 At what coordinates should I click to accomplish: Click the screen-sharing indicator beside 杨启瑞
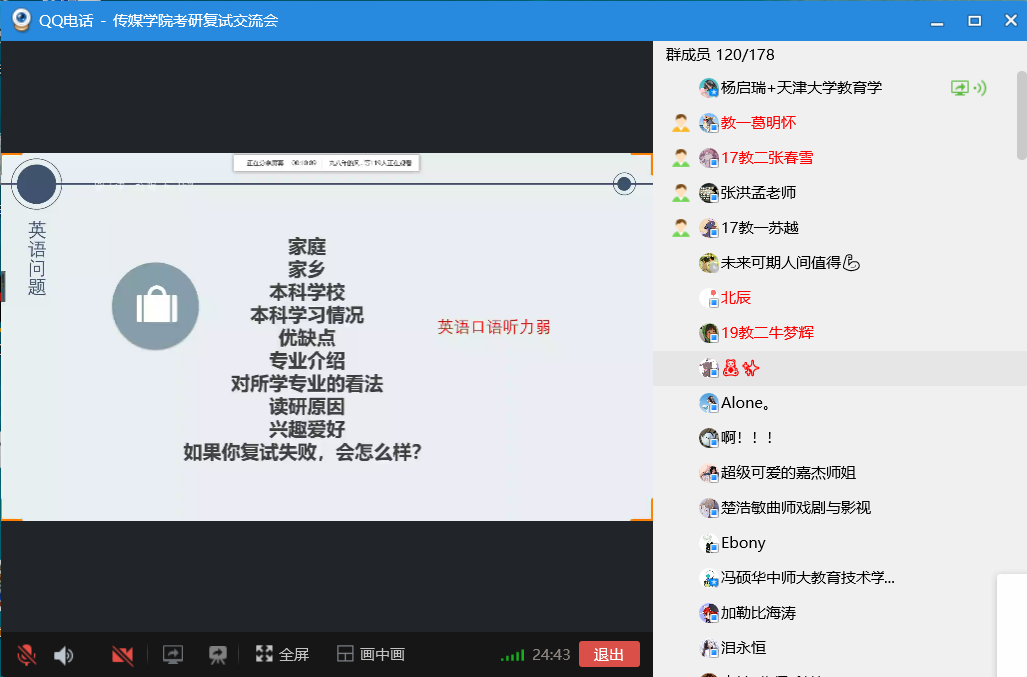tap(960, 88)
